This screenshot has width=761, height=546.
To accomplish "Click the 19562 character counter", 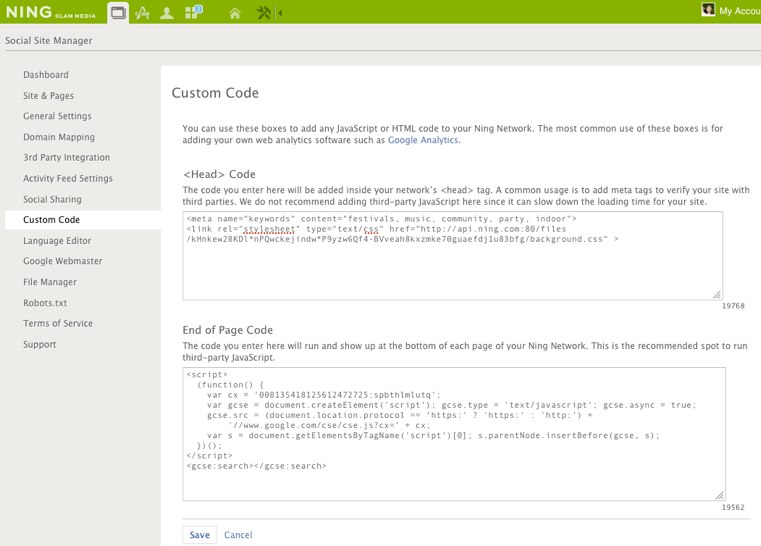I will tap(733, 507).
